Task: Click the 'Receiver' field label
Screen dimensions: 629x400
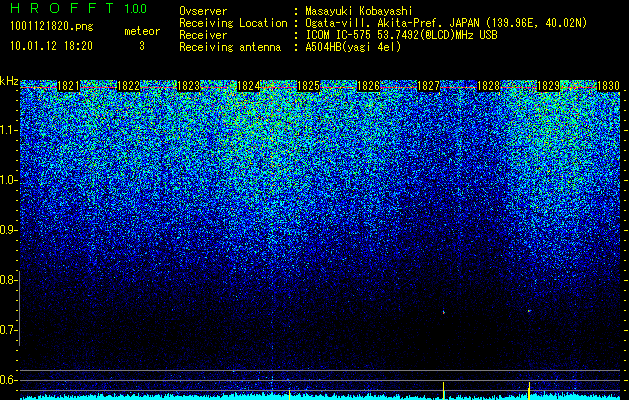Action: (x=203, y=35)
